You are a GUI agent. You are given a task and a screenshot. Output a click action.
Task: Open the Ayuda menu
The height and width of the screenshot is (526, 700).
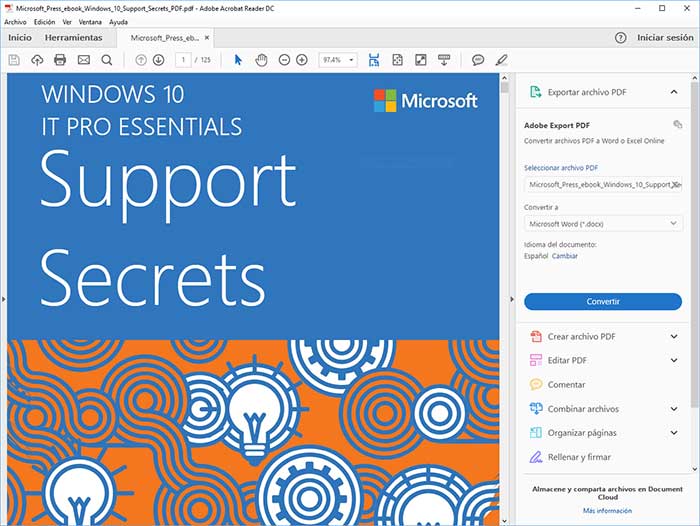click(x=118, y=22)
